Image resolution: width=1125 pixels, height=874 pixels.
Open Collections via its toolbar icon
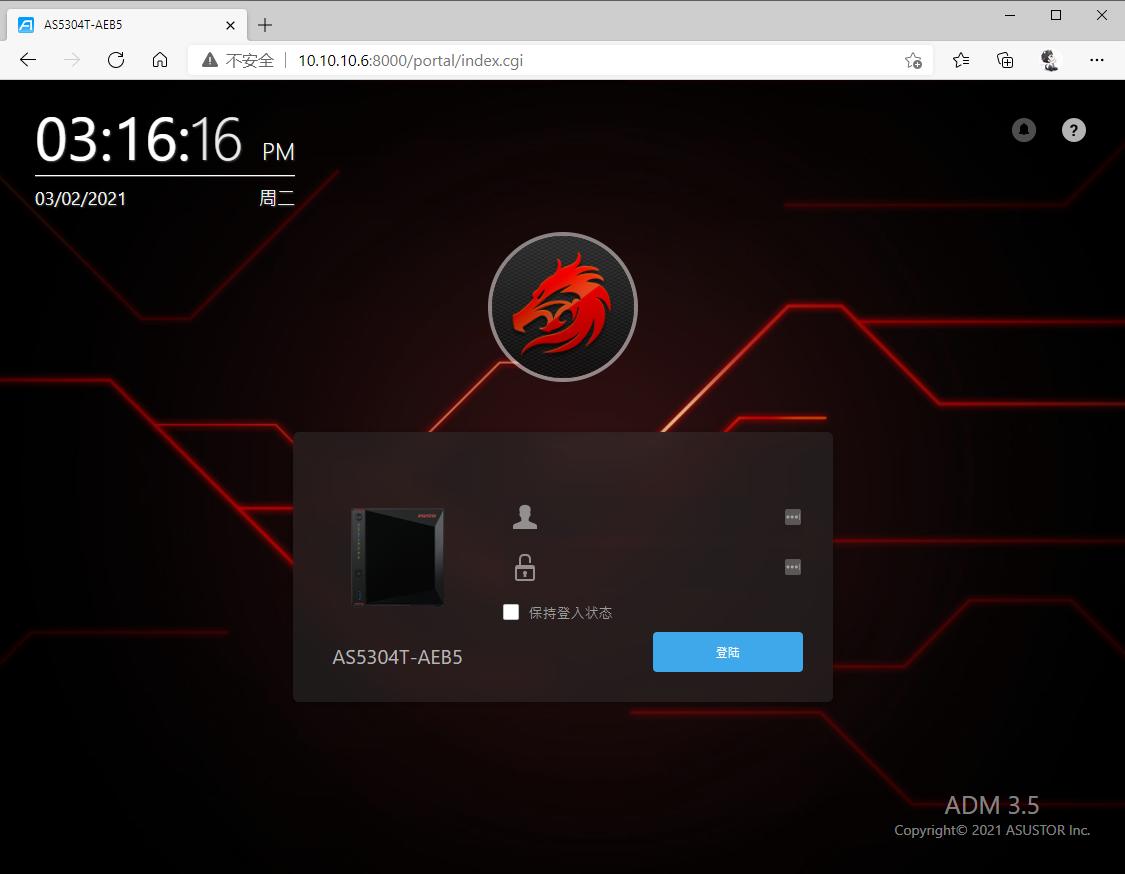pyautogui.click(x=1004, y=60)
